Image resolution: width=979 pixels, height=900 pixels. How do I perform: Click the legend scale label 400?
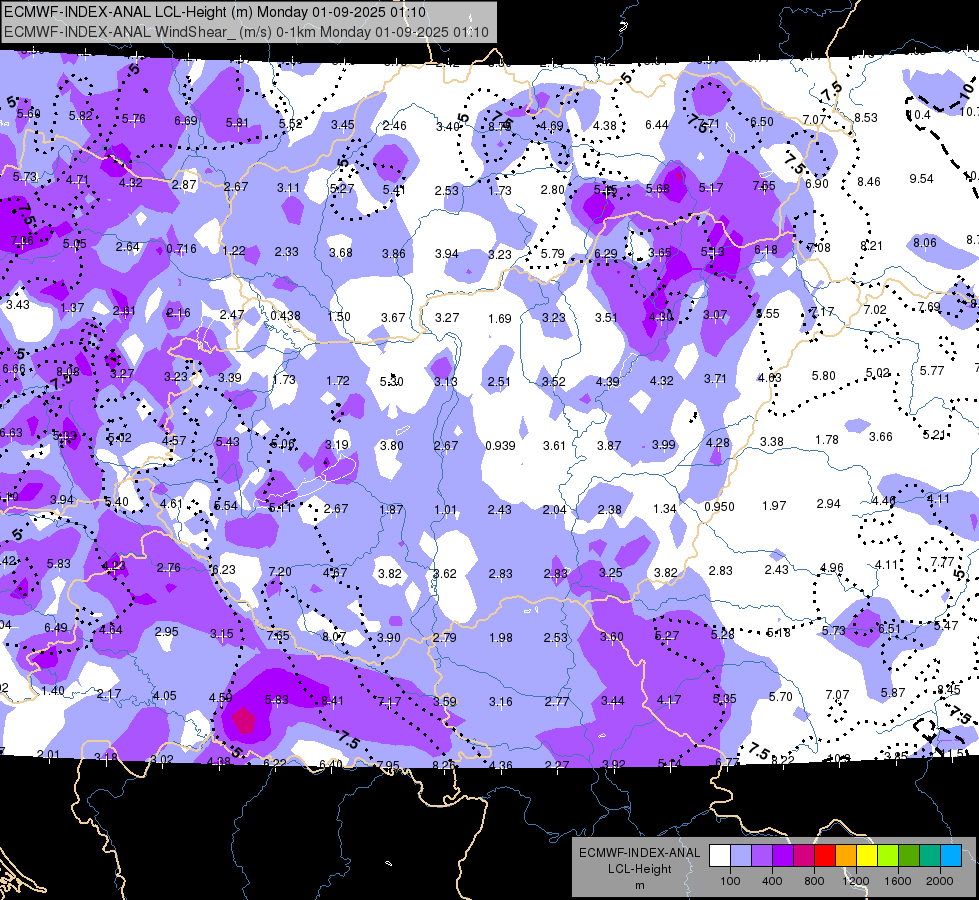click(x=772, y=881)
